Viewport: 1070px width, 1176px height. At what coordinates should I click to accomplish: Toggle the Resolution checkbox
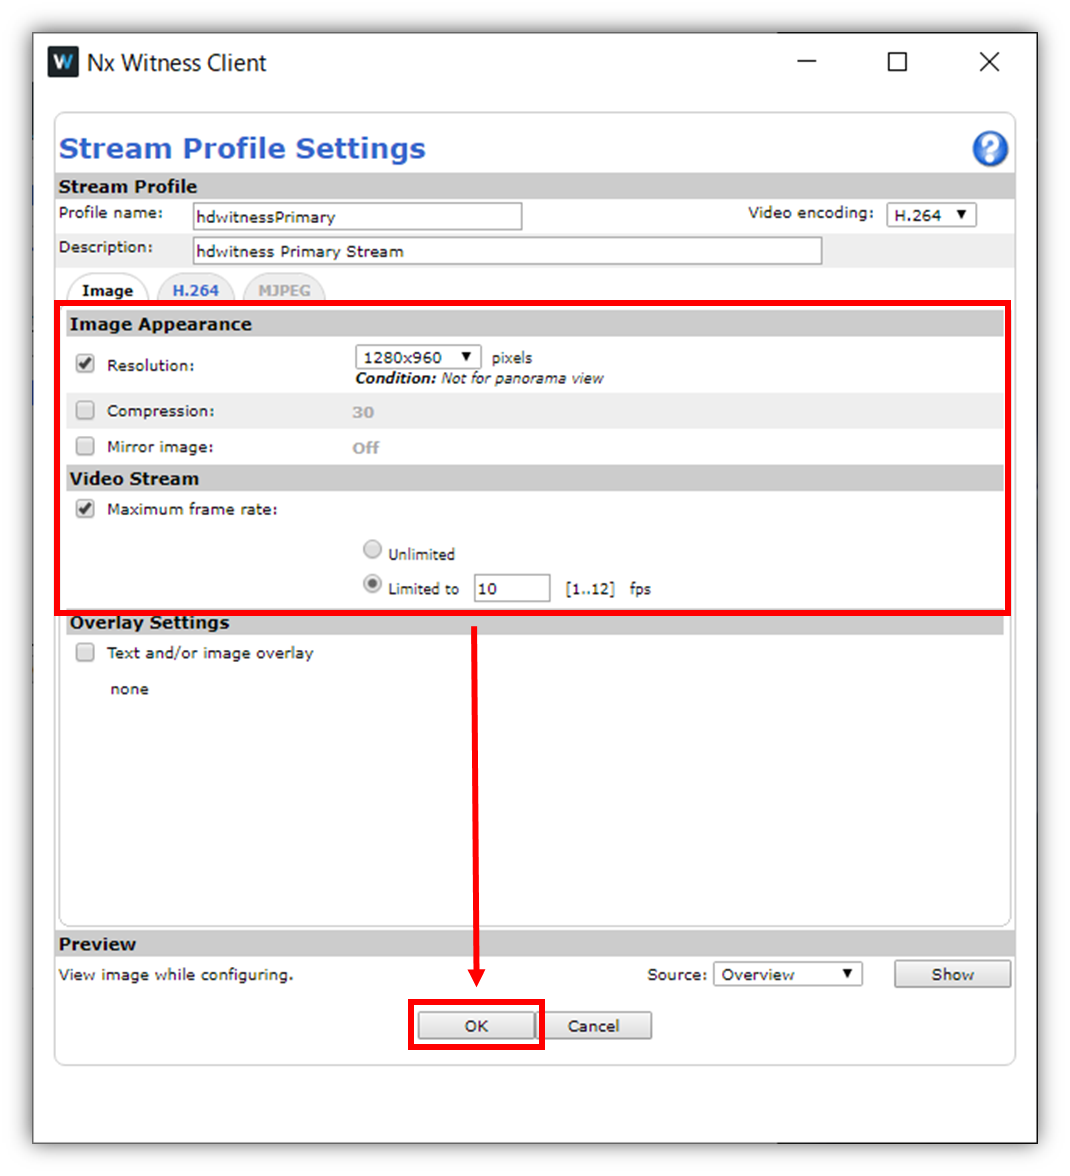pyautogui.click(x=85, y=364)
